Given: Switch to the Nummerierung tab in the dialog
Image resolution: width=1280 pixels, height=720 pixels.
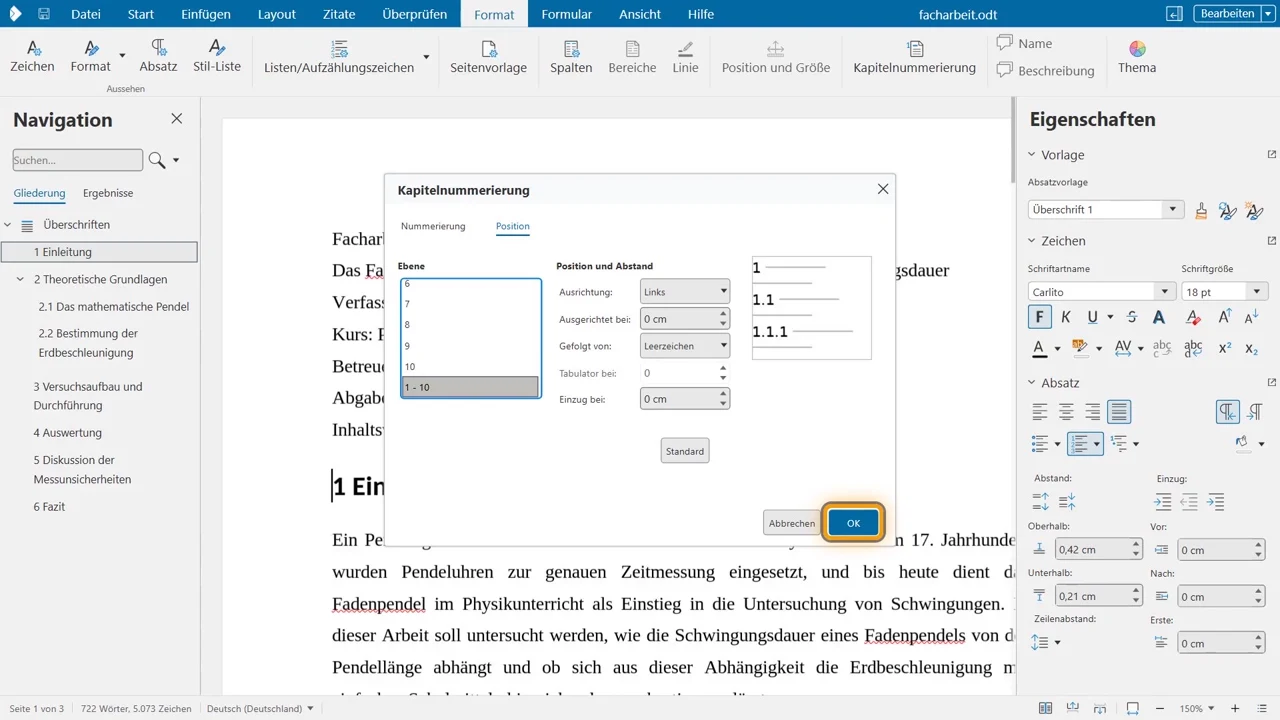Looking at the screenshot, I should [x=433, y=227].
